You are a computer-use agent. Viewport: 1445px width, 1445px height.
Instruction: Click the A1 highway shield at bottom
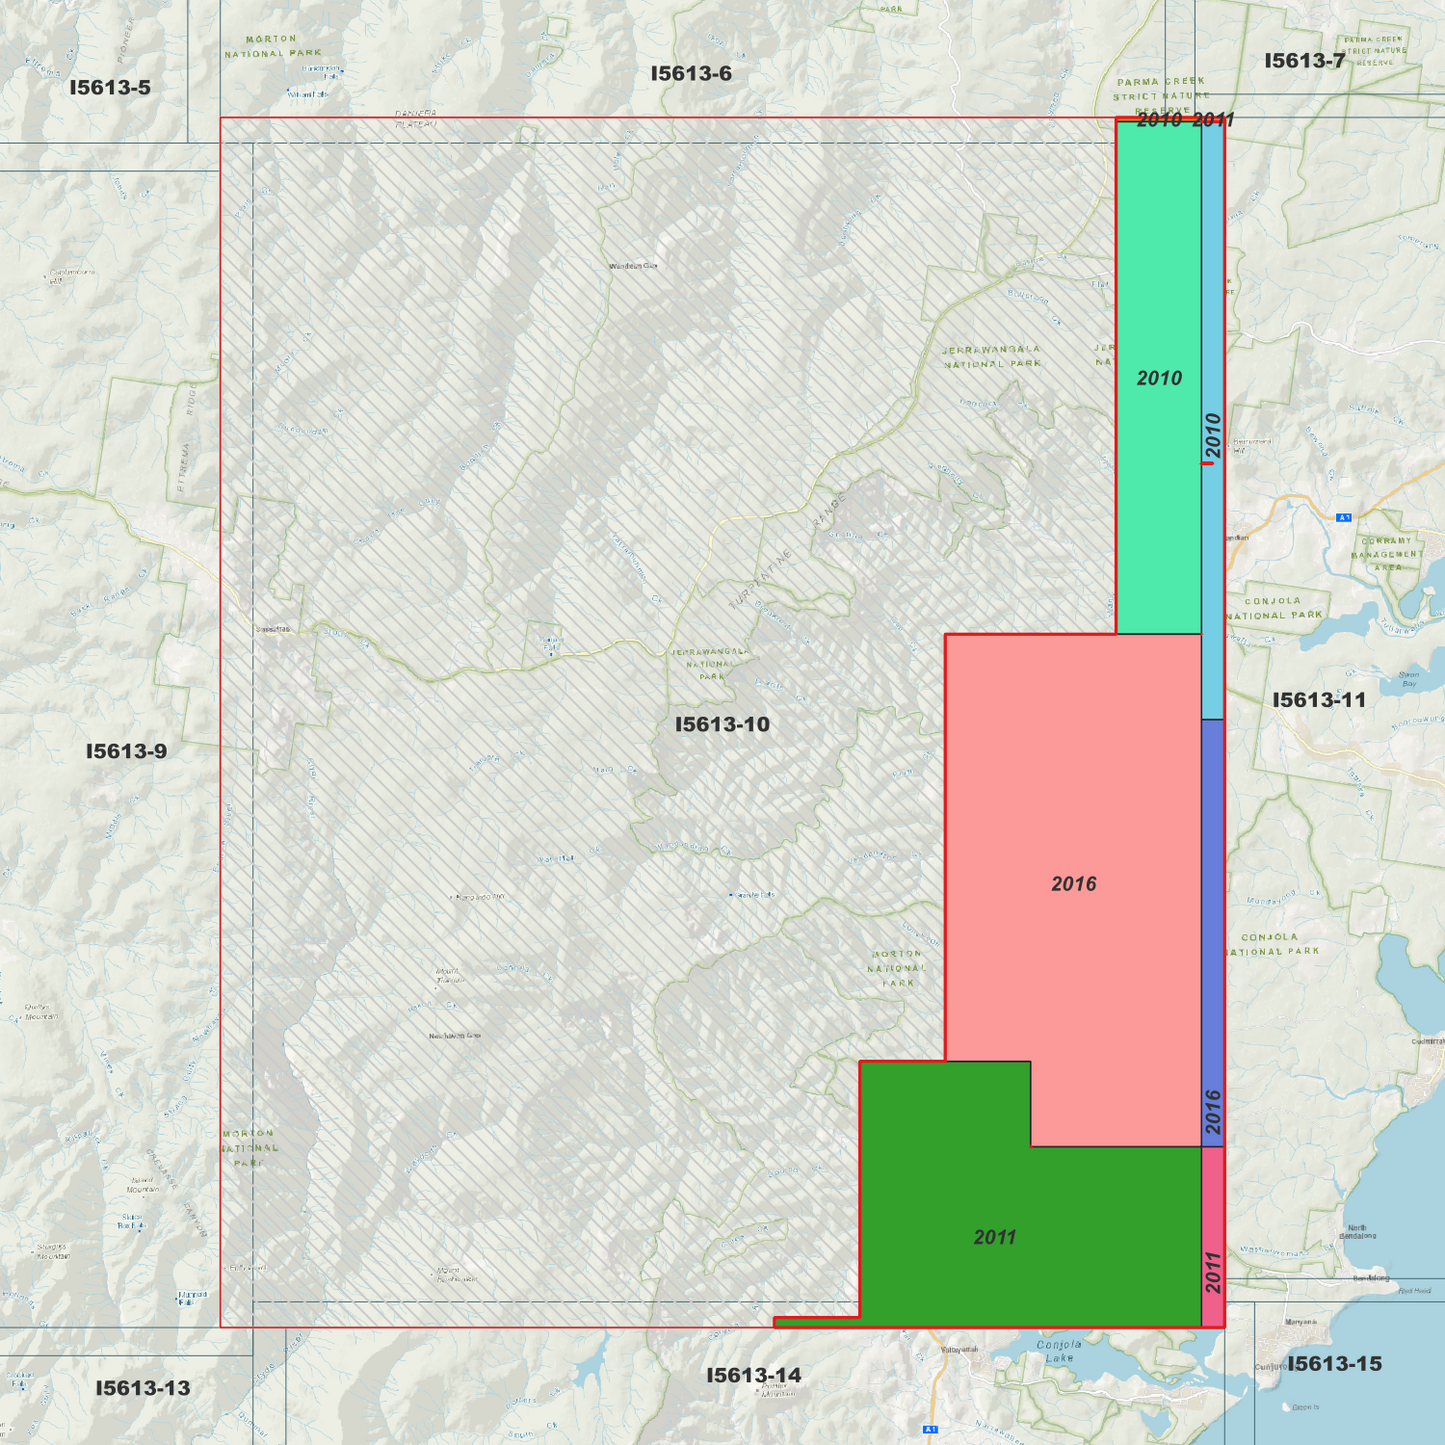point(930,1429)
